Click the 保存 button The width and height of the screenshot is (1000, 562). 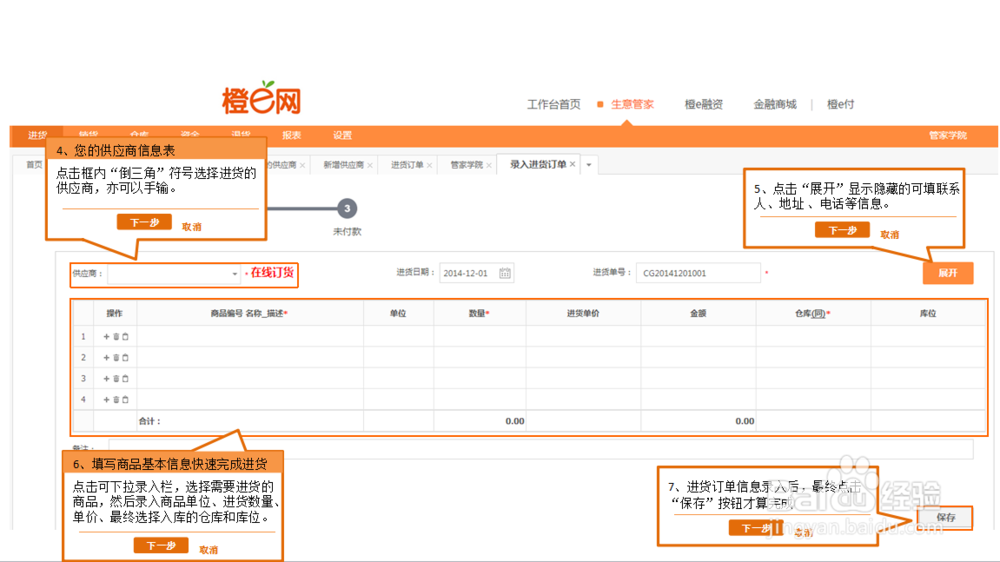(946, 517)
